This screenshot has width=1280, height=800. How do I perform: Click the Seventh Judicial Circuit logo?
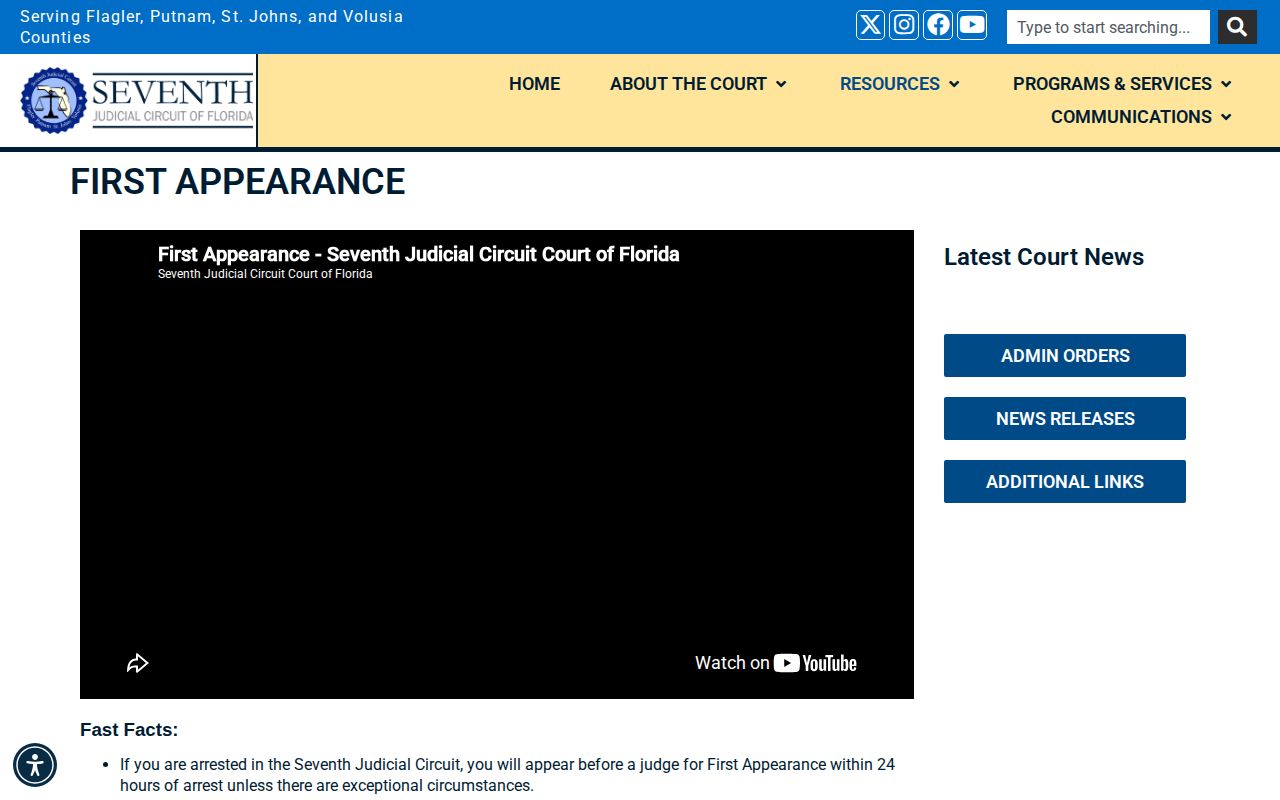tap(137, 100)
